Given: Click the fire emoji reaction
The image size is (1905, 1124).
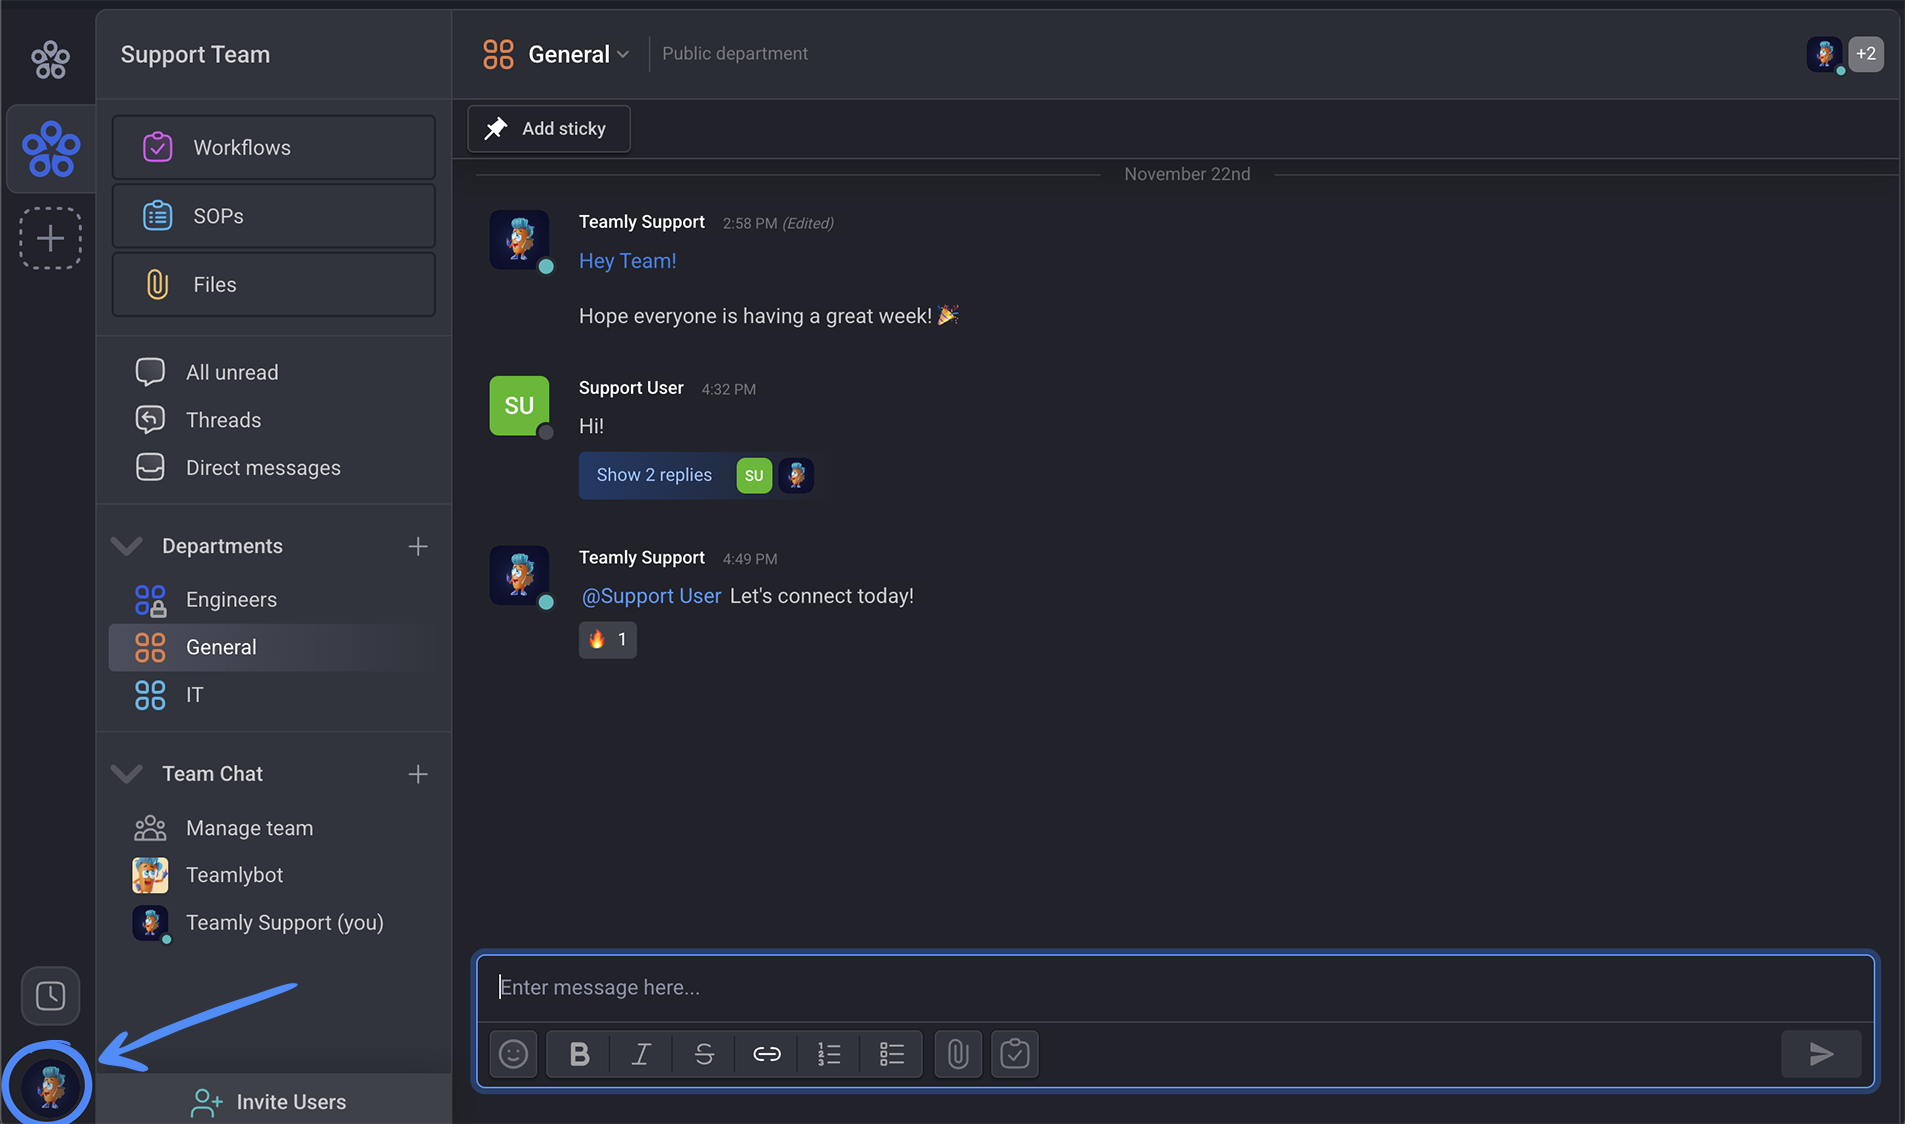Looking at the screenshot, I should [608, 640].
